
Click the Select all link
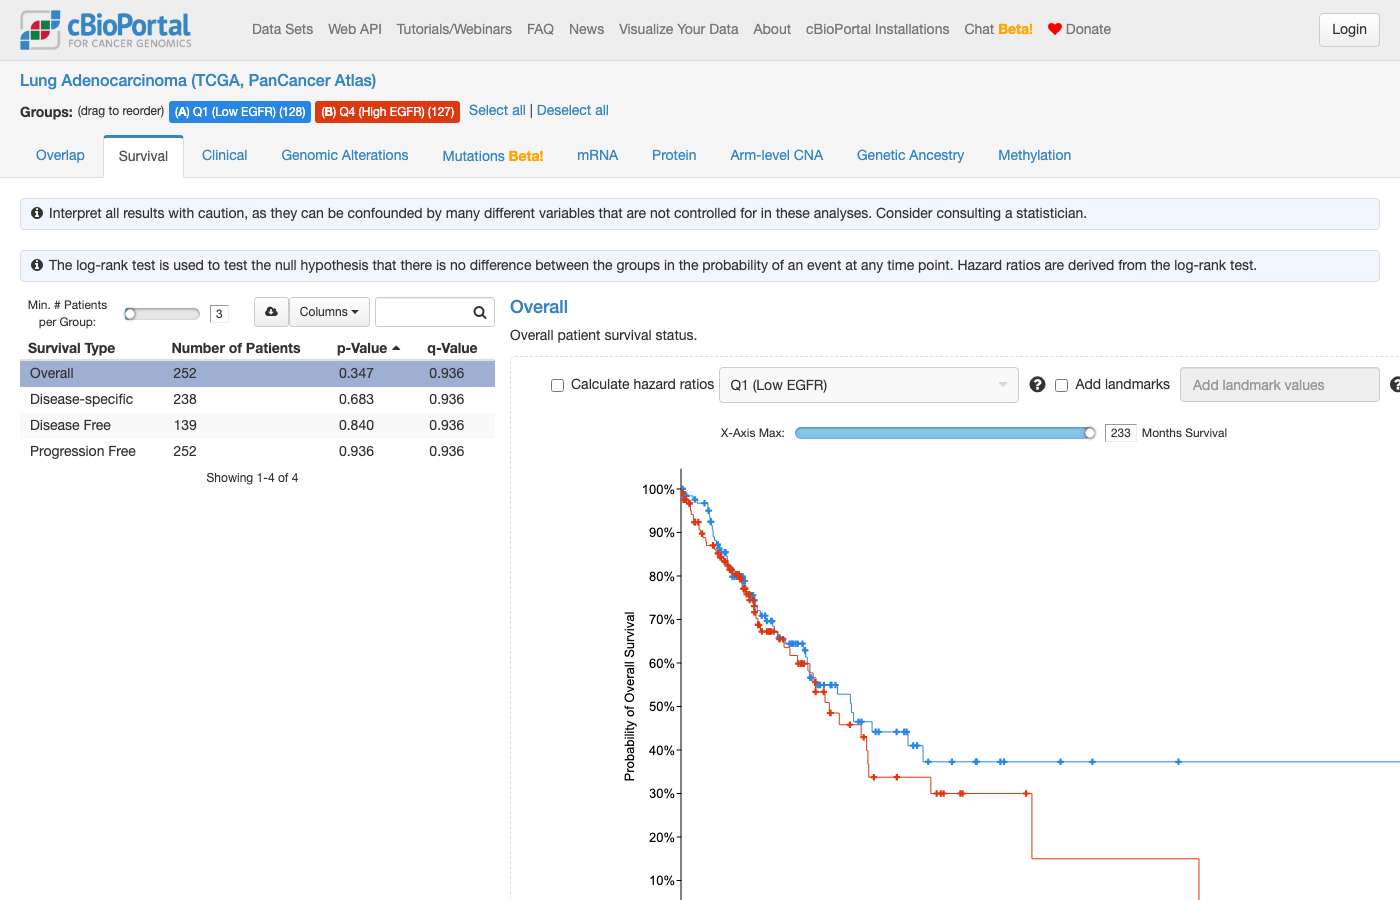click(497, 110)
